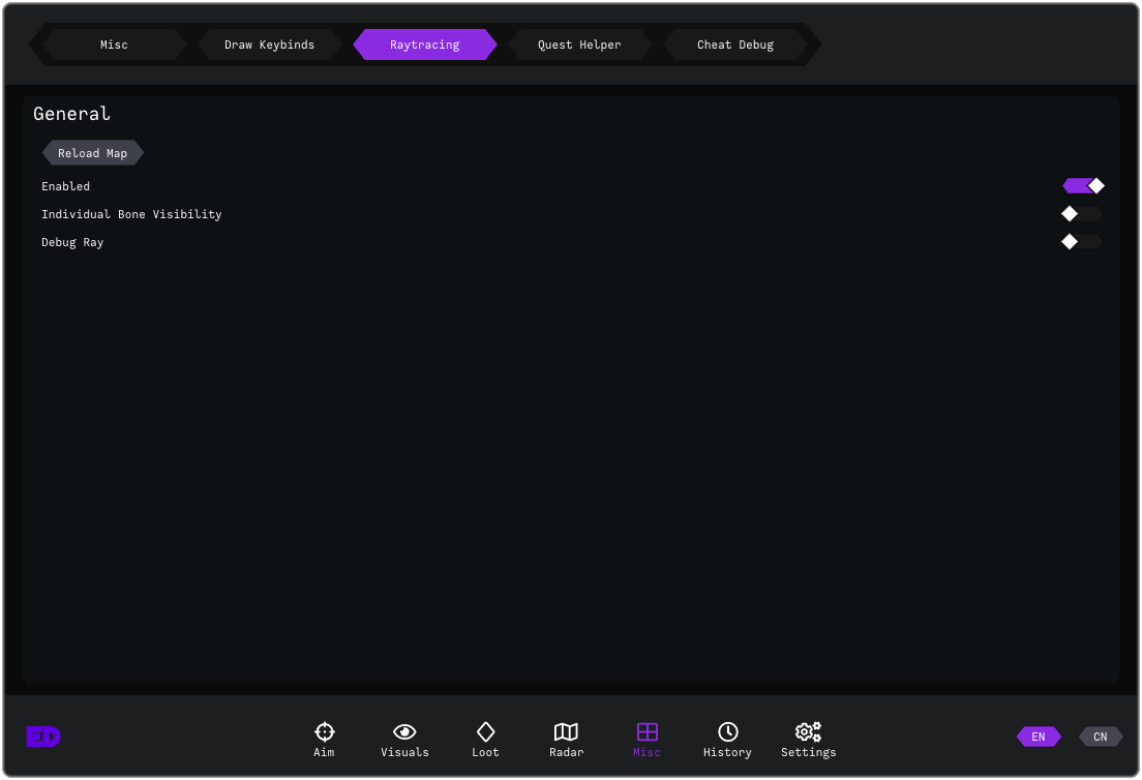Switch to the Misc tab at top

pyautogui.click(x=114, y=45)
